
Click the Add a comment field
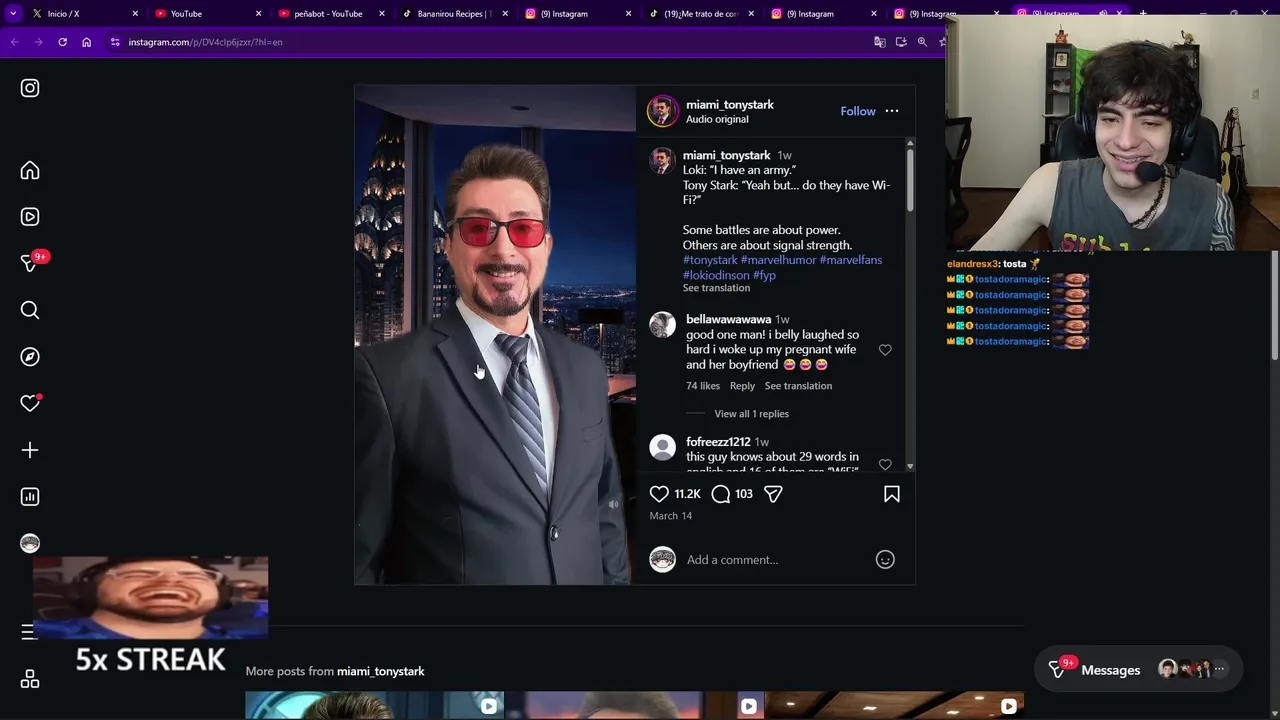tap(775, 560)
